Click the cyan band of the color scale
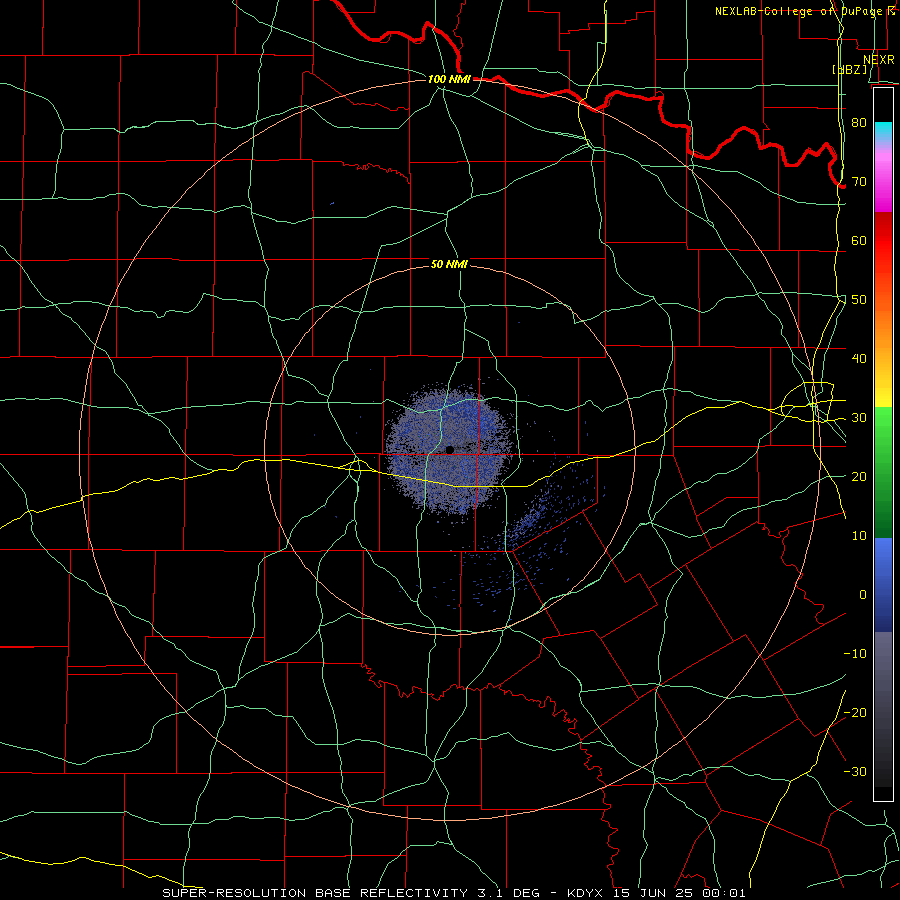The height and width of the screenshot is (900, 900). [883, 132]
